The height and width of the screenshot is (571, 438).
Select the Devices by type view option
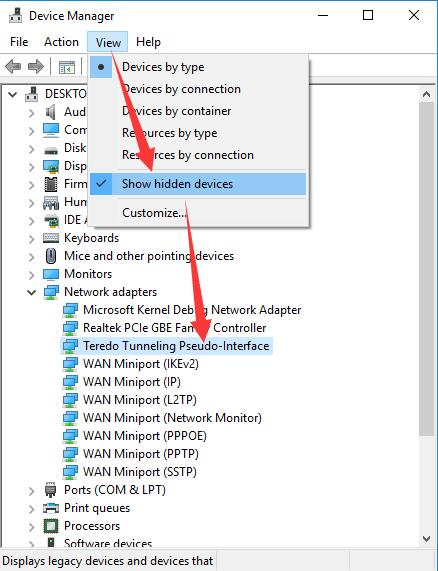pos(198,67)
